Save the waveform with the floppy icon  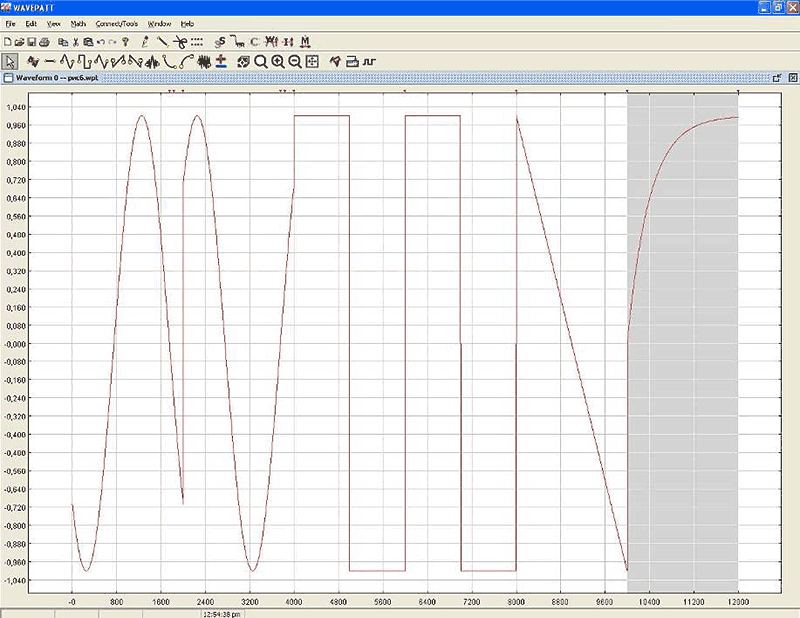32,42
